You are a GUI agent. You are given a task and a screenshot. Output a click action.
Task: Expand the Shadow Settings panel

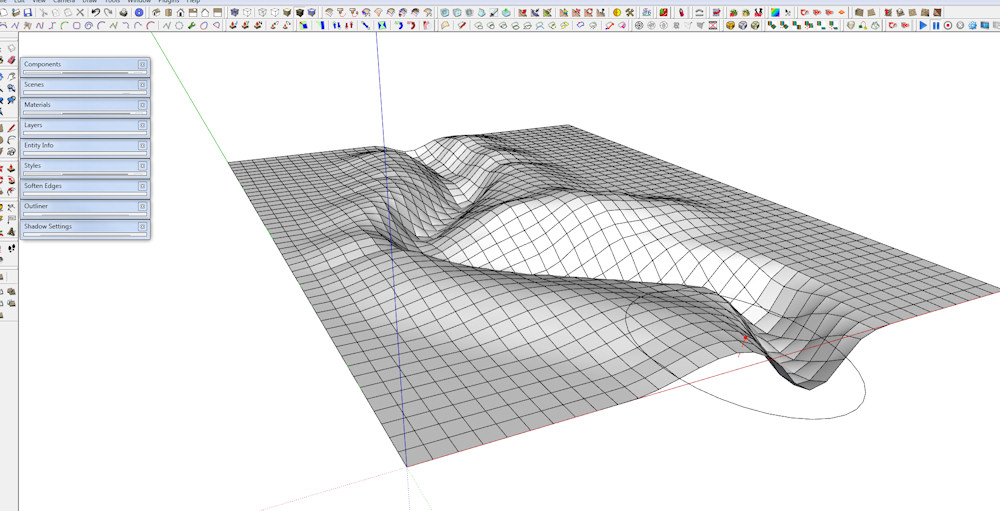pyautogui.click(x=85, y=226)
